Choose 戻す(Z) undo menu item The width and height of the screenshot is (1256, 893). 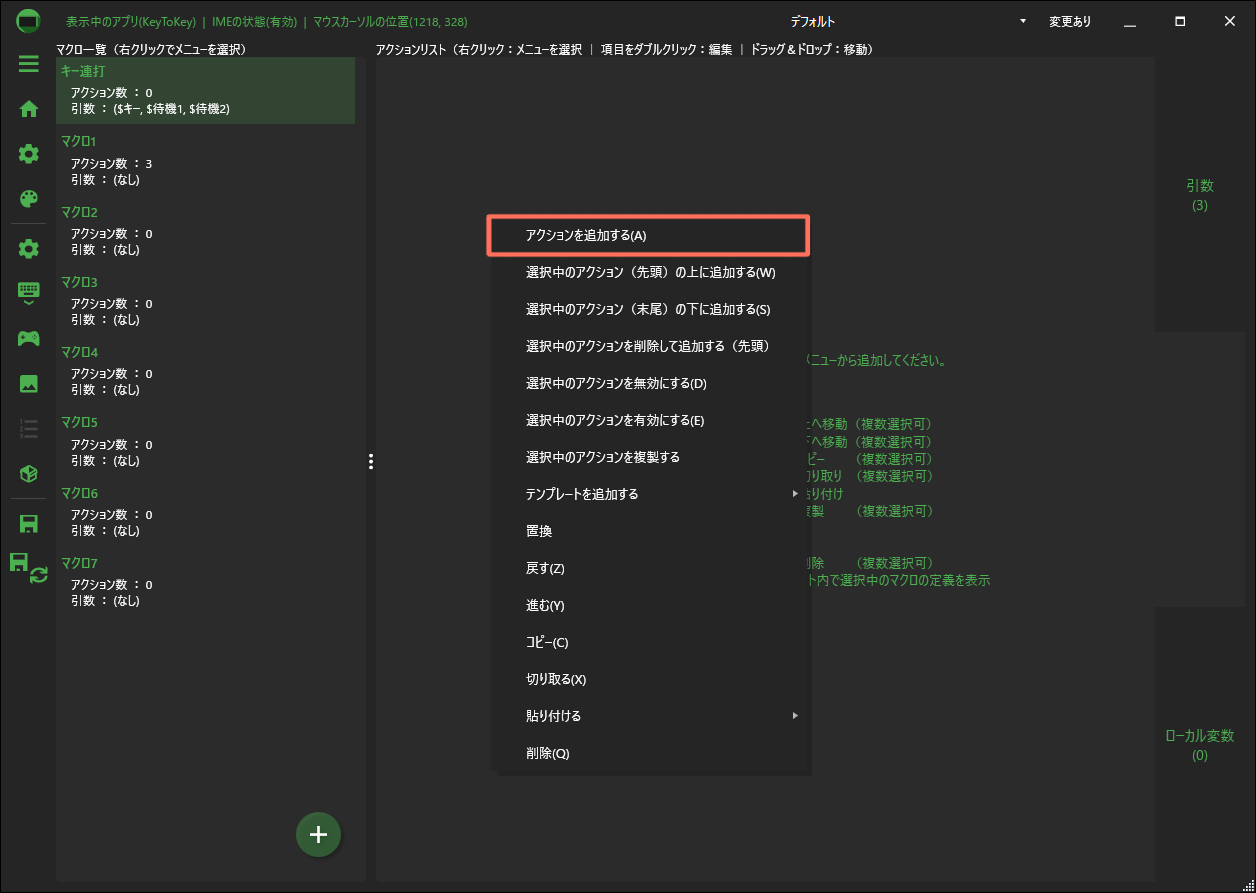coord(651,568)
